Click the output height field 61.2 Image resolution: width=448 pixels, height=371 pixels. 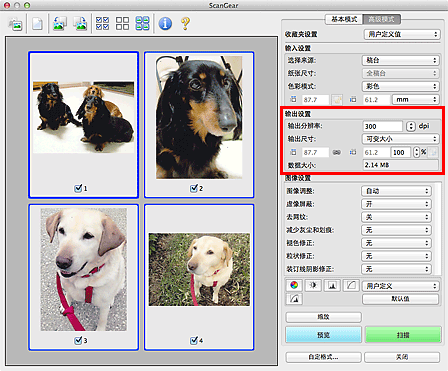pos(376,152)
